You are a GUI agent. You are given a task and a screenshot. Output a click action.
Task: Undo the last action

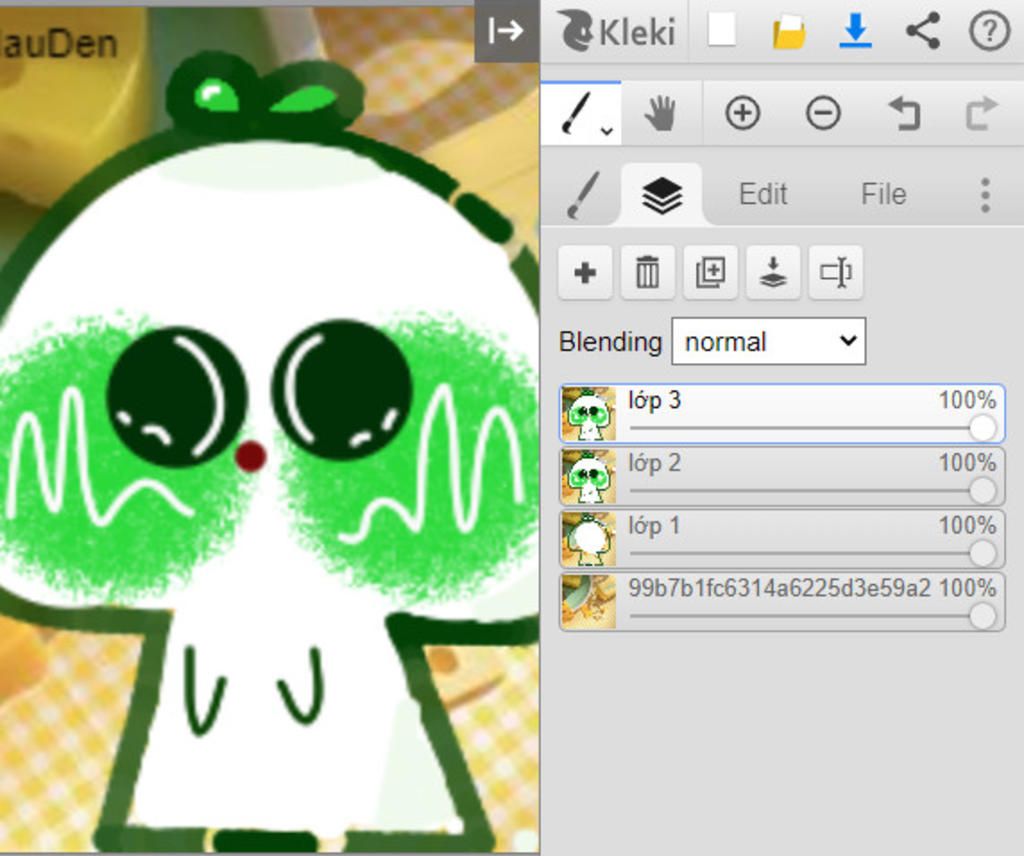904,114
